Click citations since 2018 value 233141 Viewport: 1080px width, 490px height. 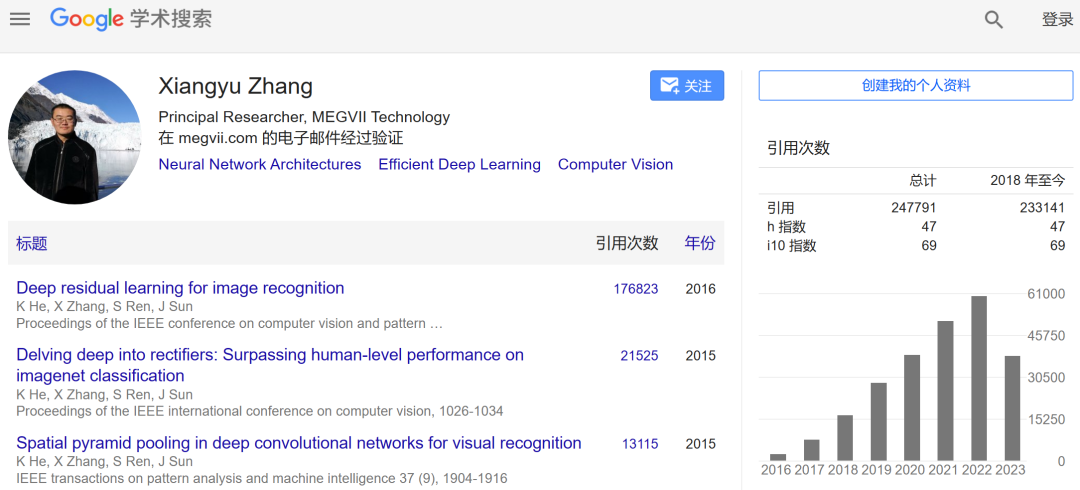[x=1042, y=208]
